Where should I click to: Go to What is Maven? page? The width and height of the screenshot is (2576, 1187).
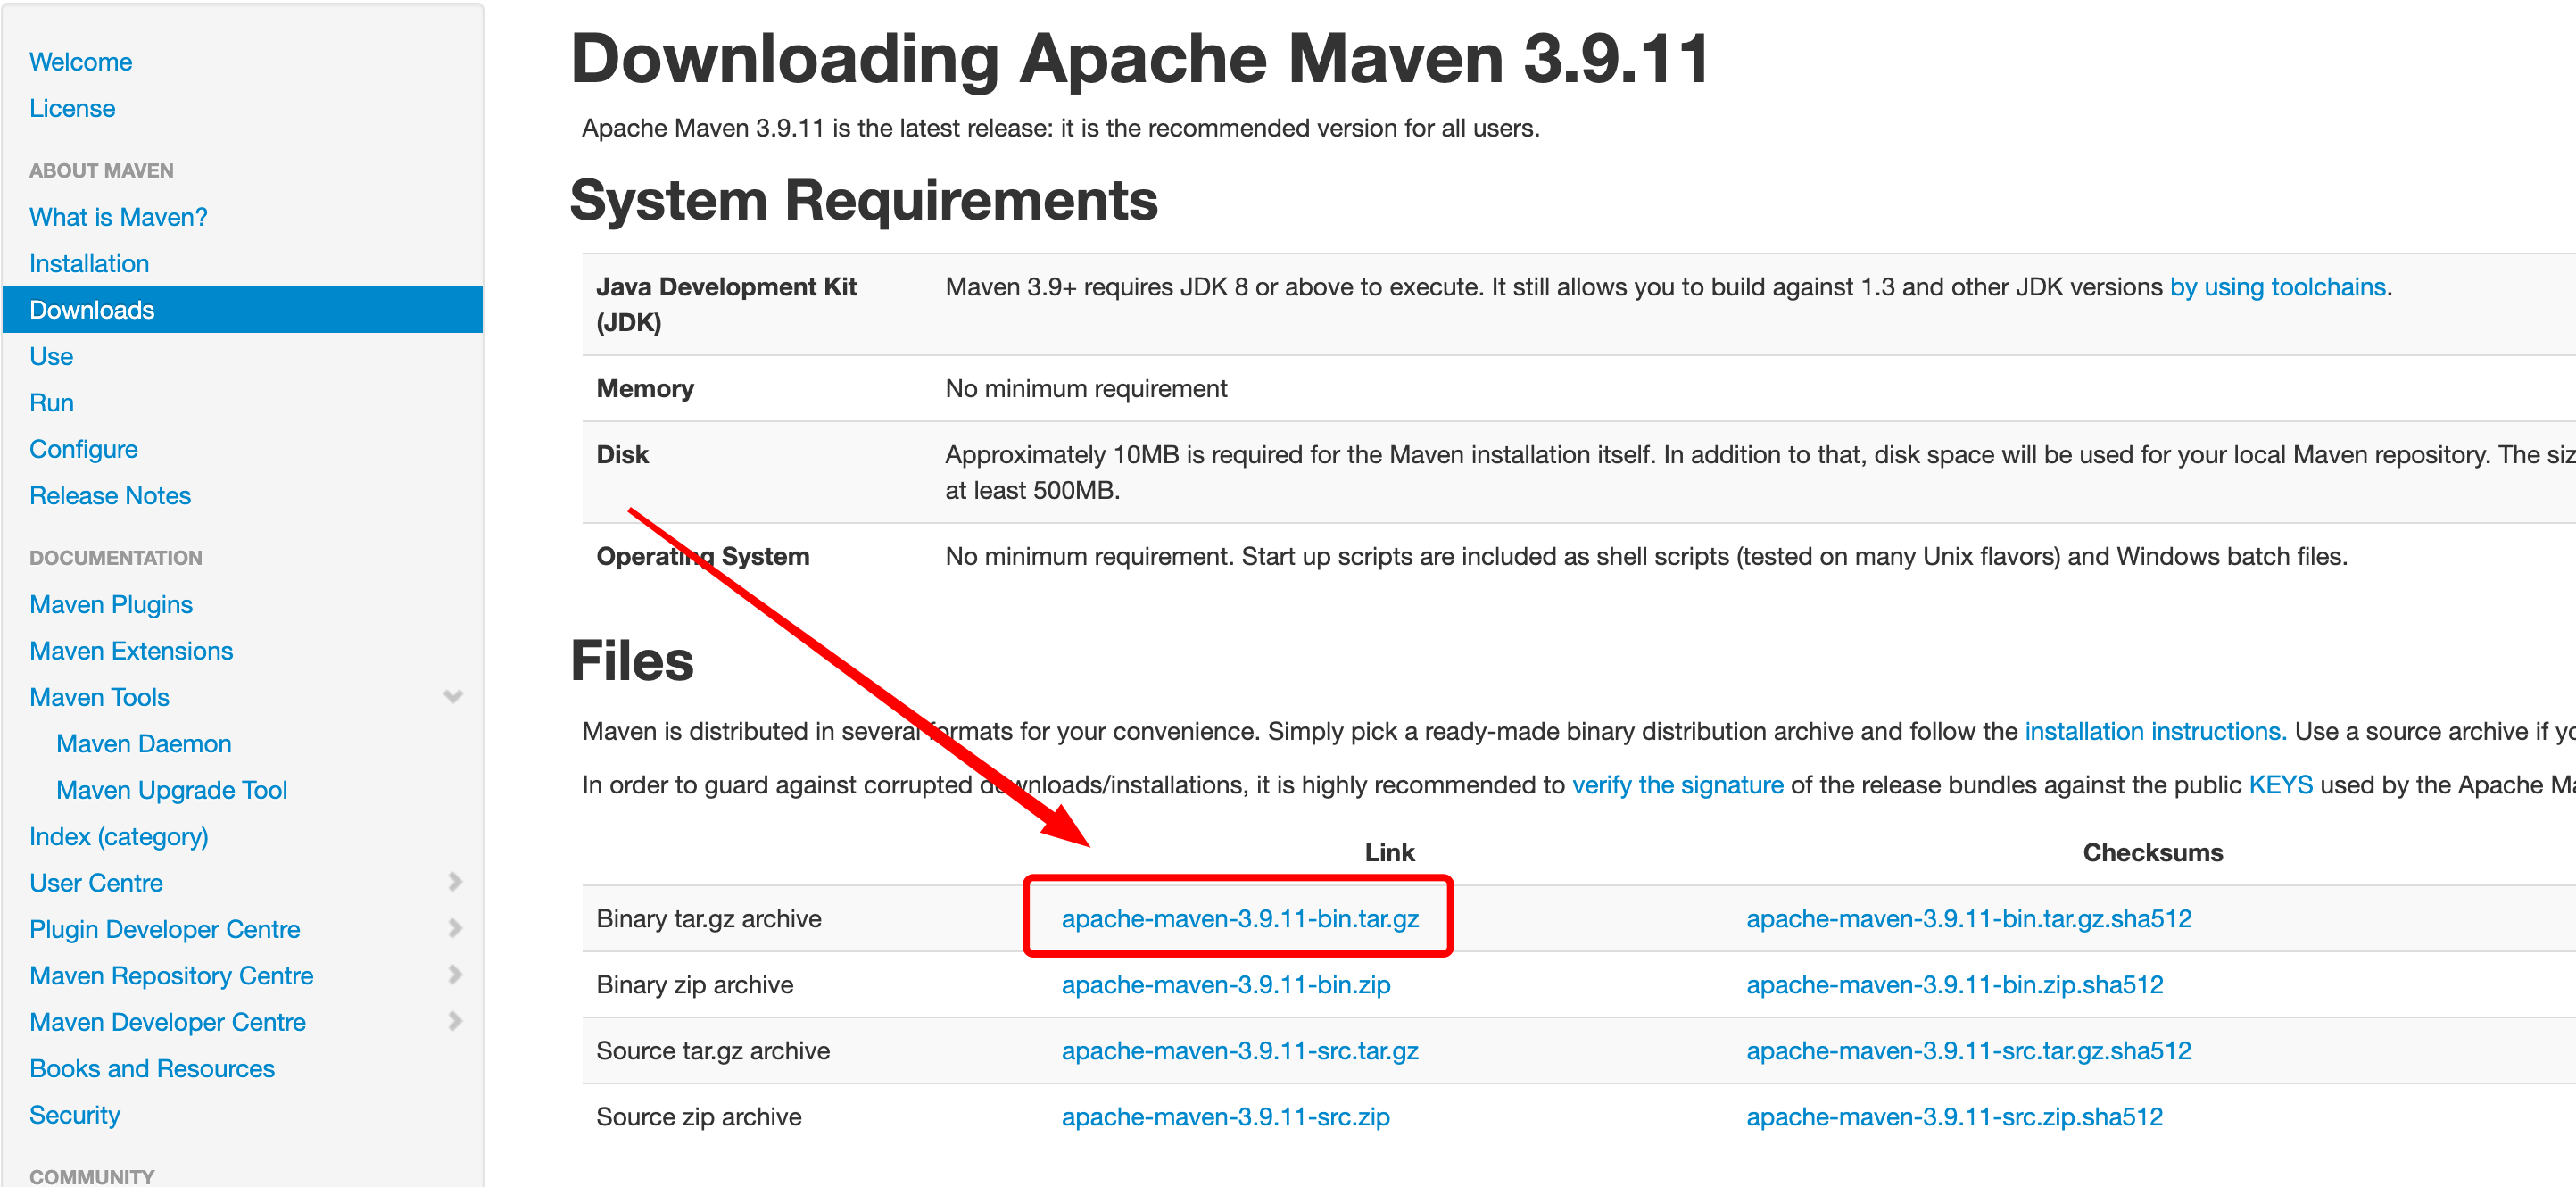pyautogui.click(x=118, y=217)
